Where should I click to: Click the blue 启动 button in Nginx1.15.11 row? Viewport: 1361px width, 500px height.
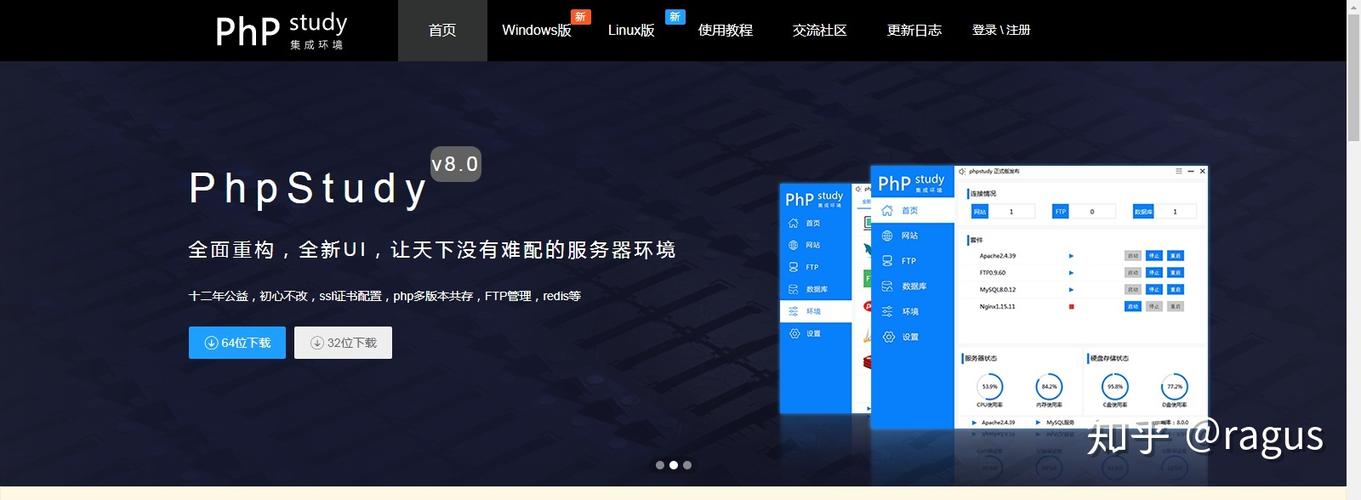1133,306
